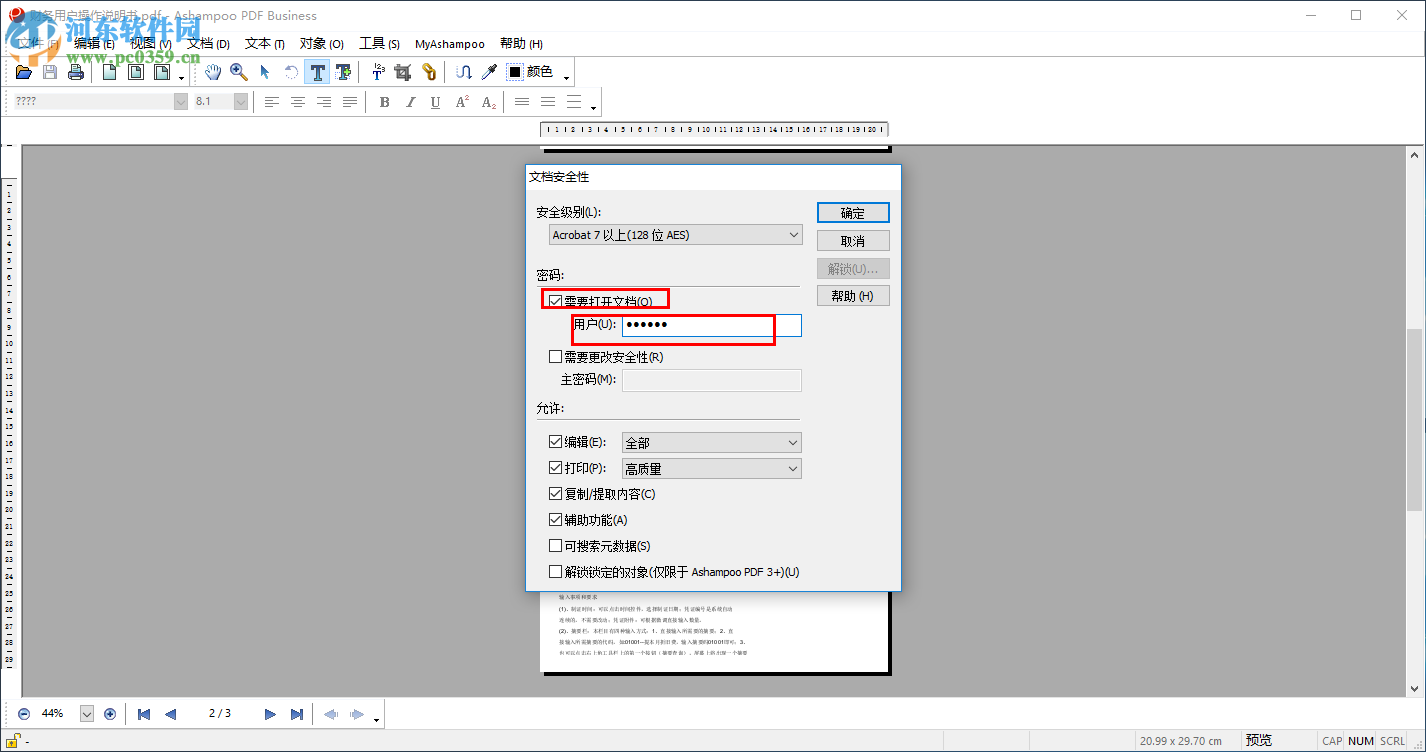Click the Eyedropper tool
The image size is (1426, 752).
(x=488, y=71)
